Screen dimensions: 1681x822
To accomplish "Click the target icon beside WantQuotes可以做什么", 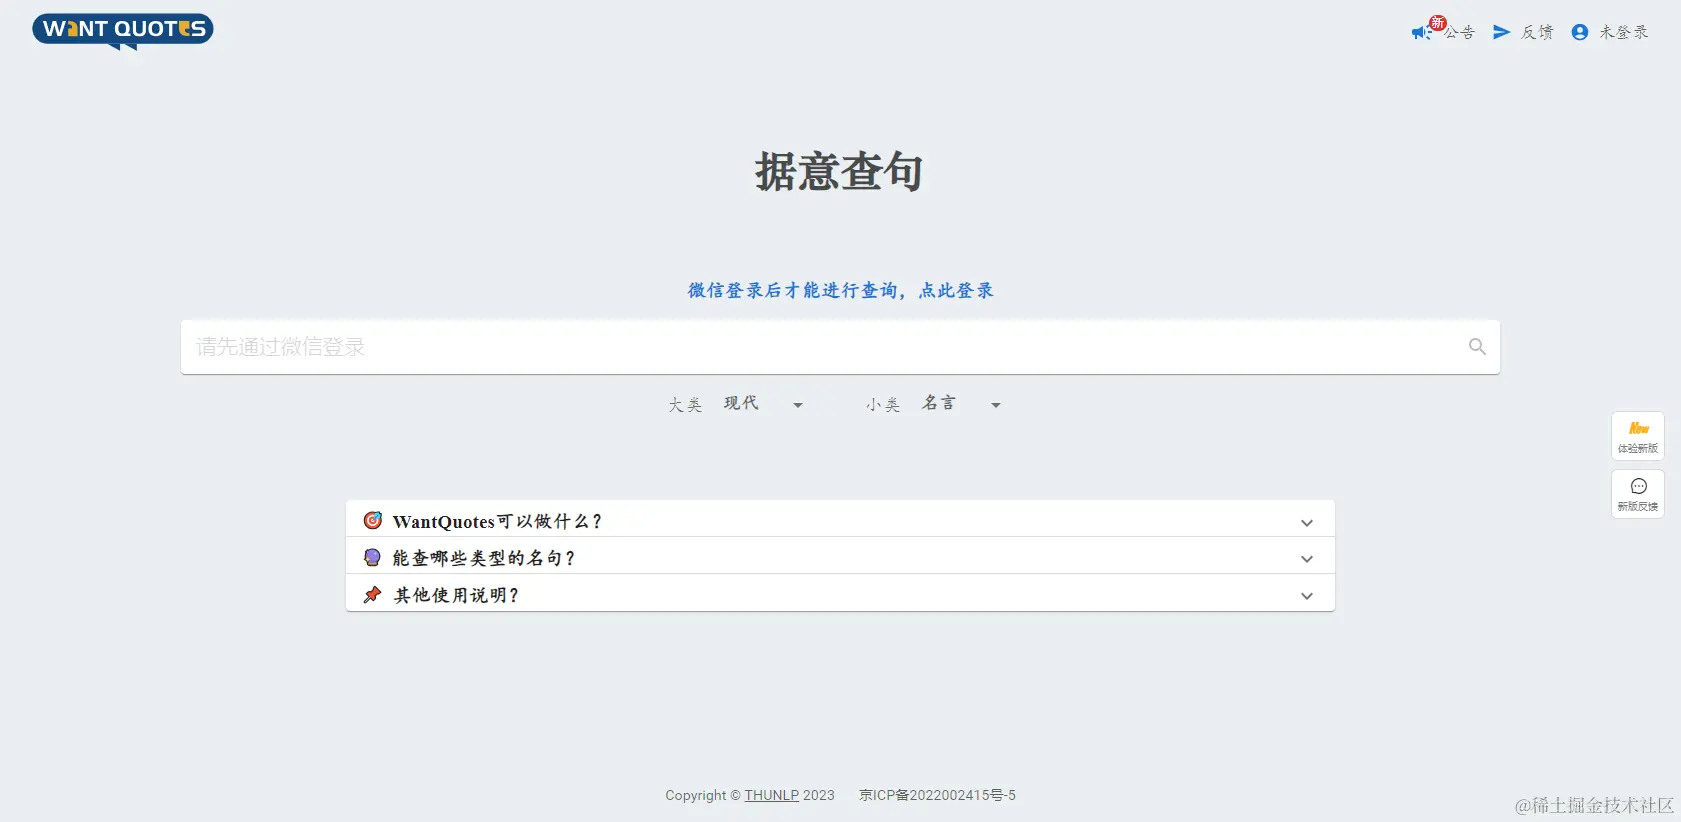I will (x=373, y=520).
